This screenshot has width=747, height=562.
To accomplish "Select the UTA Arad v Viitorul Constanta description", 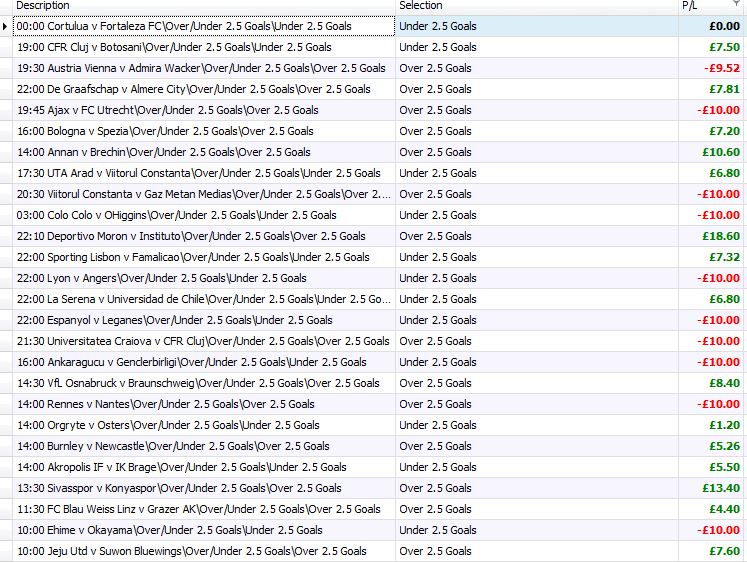I will pos(204,173).
